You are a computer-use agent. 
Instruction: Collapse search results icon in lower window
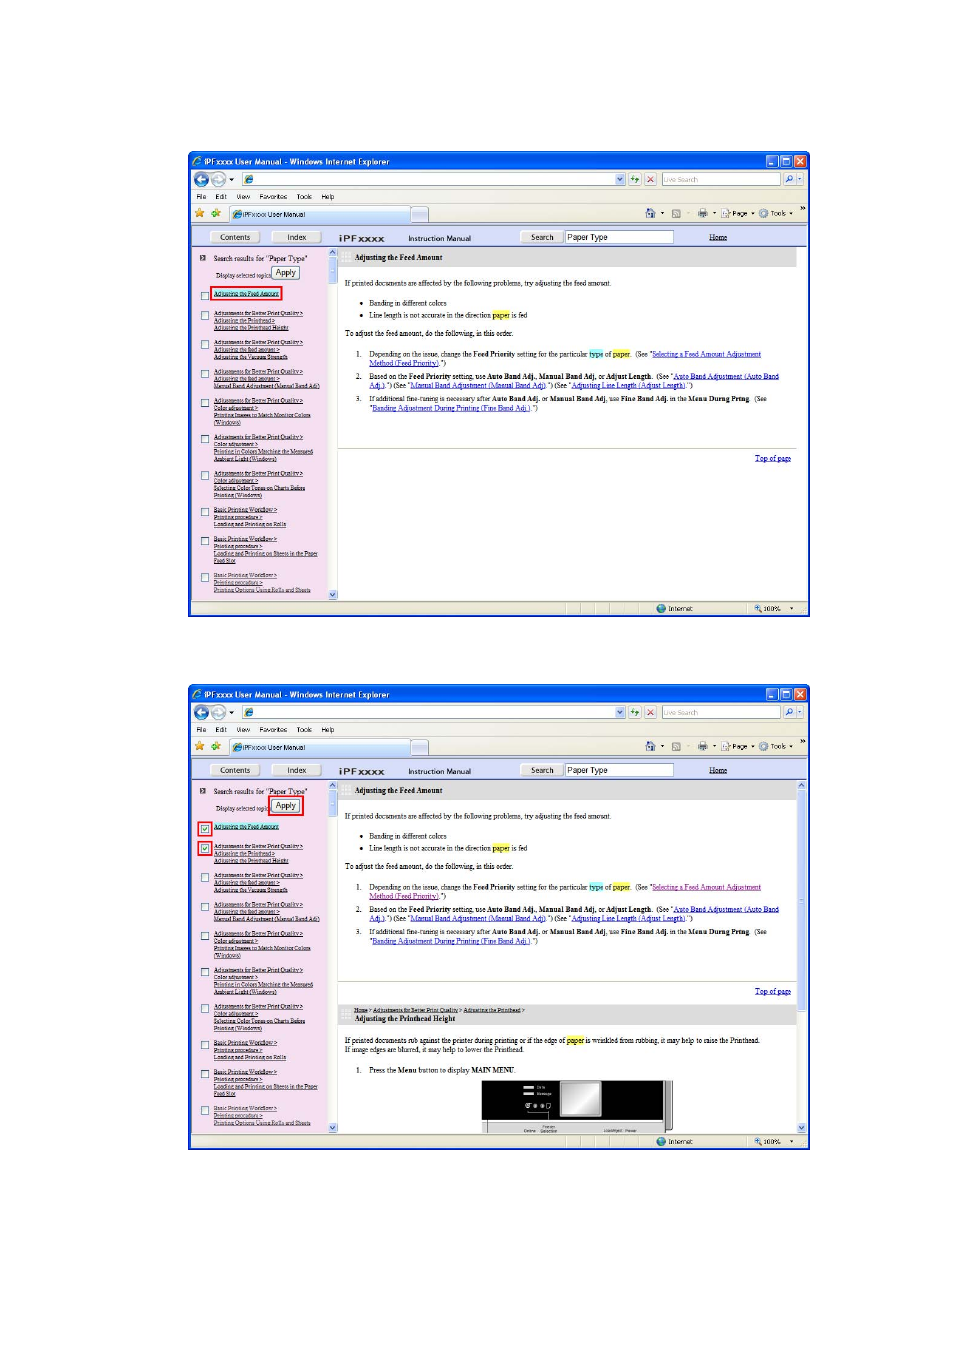point(203,791)
